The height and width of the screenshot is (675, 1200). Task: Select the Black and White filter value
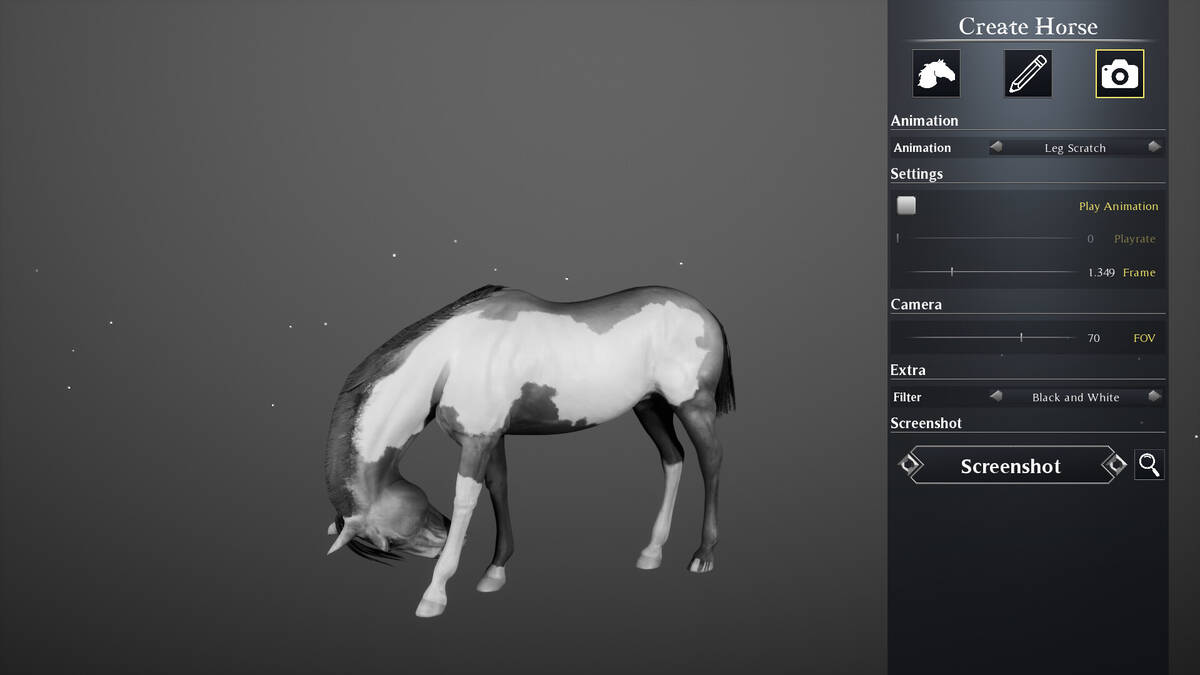(1075, 397)
